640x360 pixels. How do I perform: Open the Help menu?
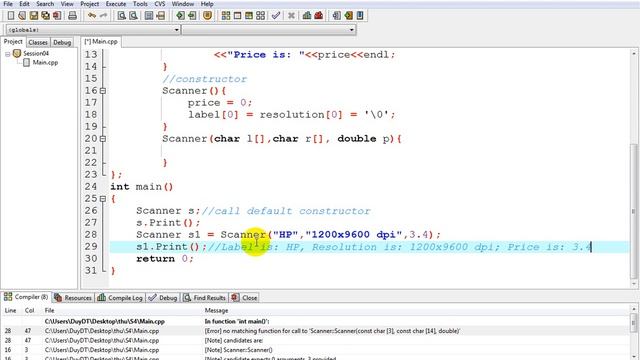[207, 4]
